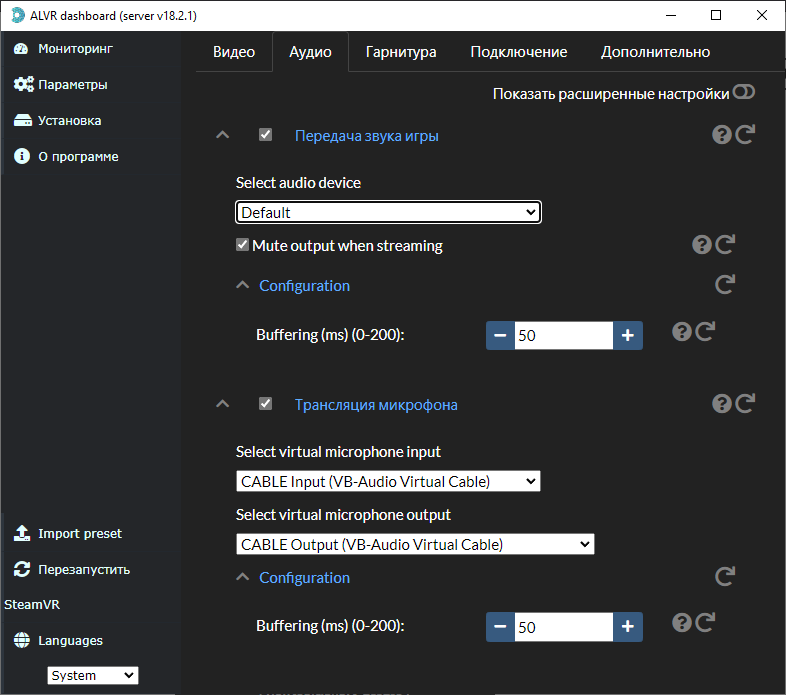
Task: Reset microphone Configuration section
Action: click(x=725, y=576)
